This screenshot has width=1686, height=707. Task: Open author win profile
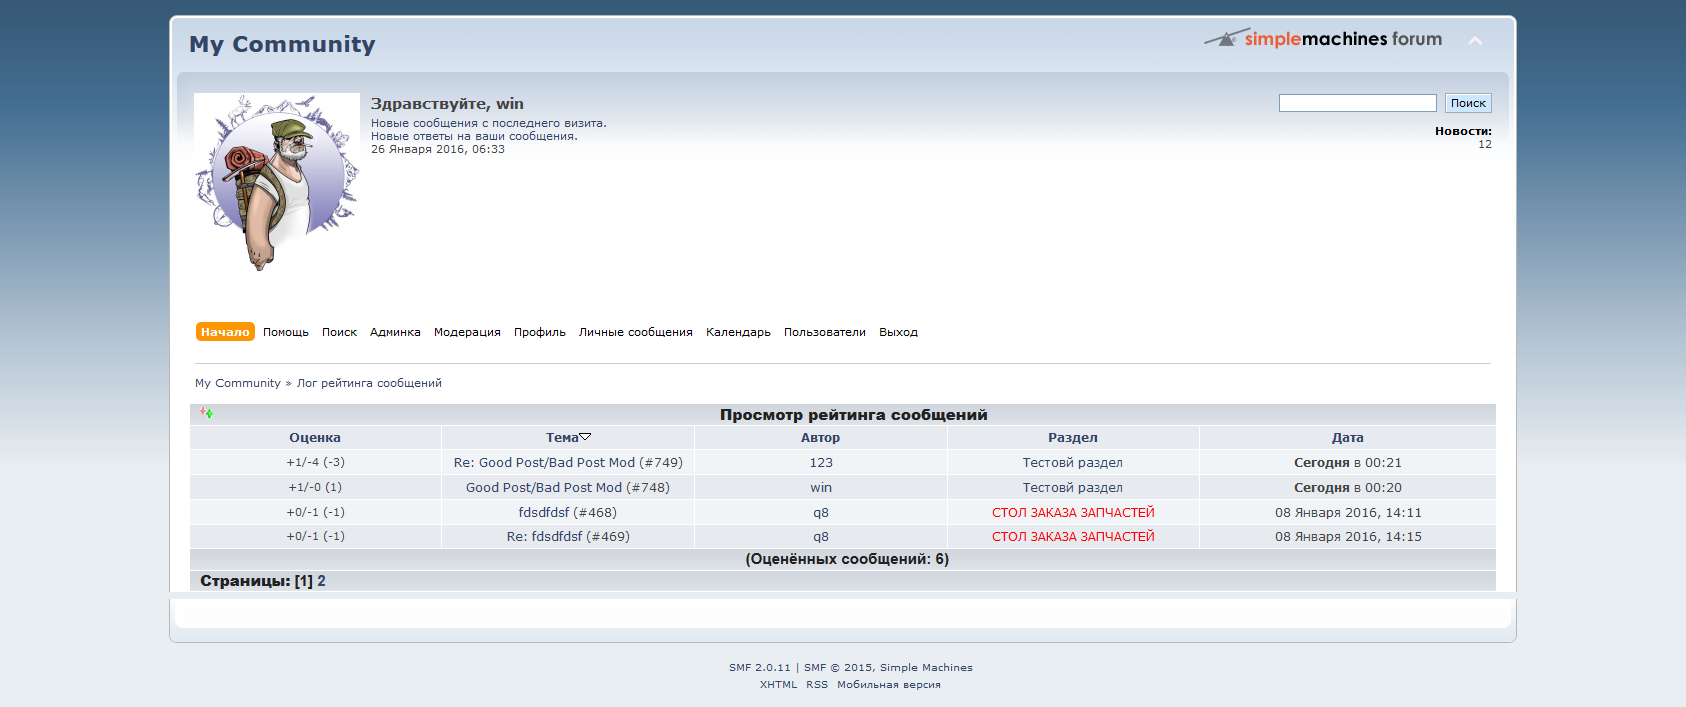click(821, 487)
